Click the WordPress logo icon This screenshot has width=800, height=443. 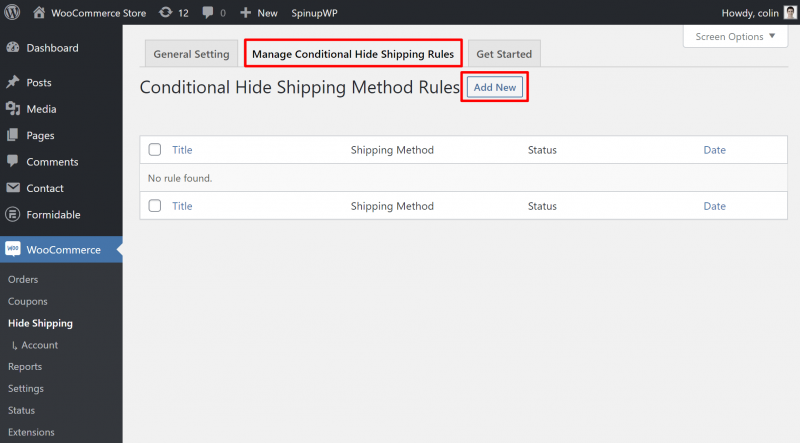[x=12, y=12]
